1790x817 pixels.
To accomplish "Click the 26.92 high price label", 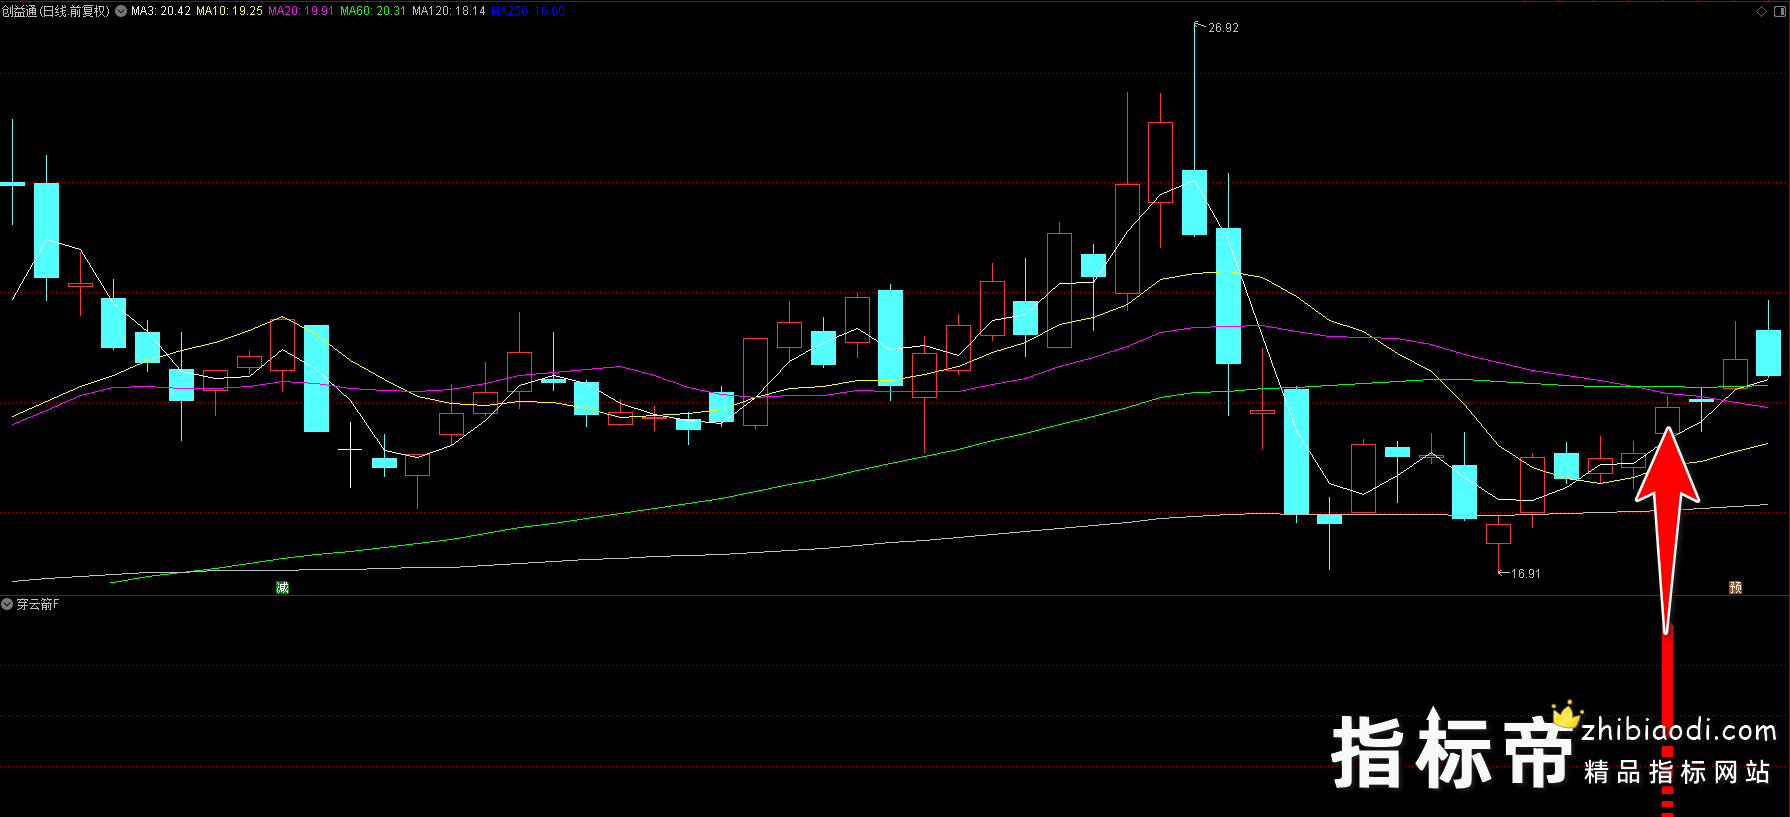I will point(1223,28).
